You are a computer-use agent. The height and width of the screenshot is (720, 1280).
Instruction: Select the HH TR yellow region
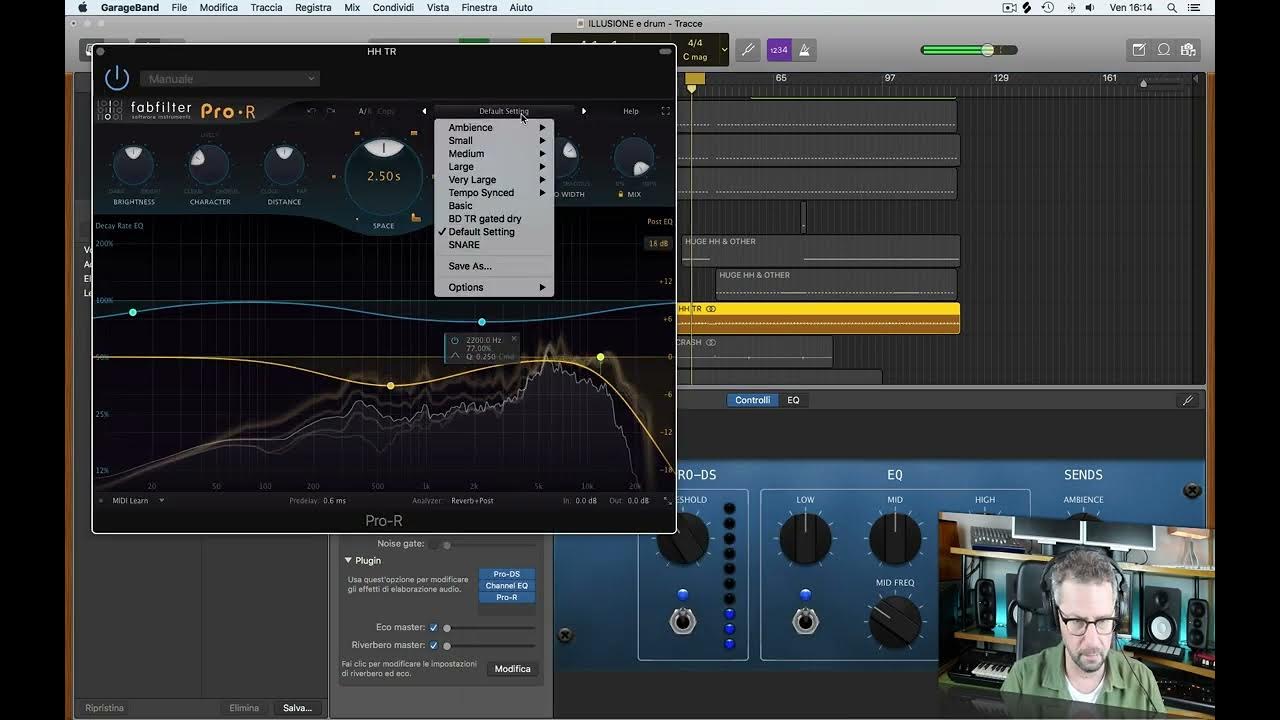pyautogui.click(x=819, y=317)
